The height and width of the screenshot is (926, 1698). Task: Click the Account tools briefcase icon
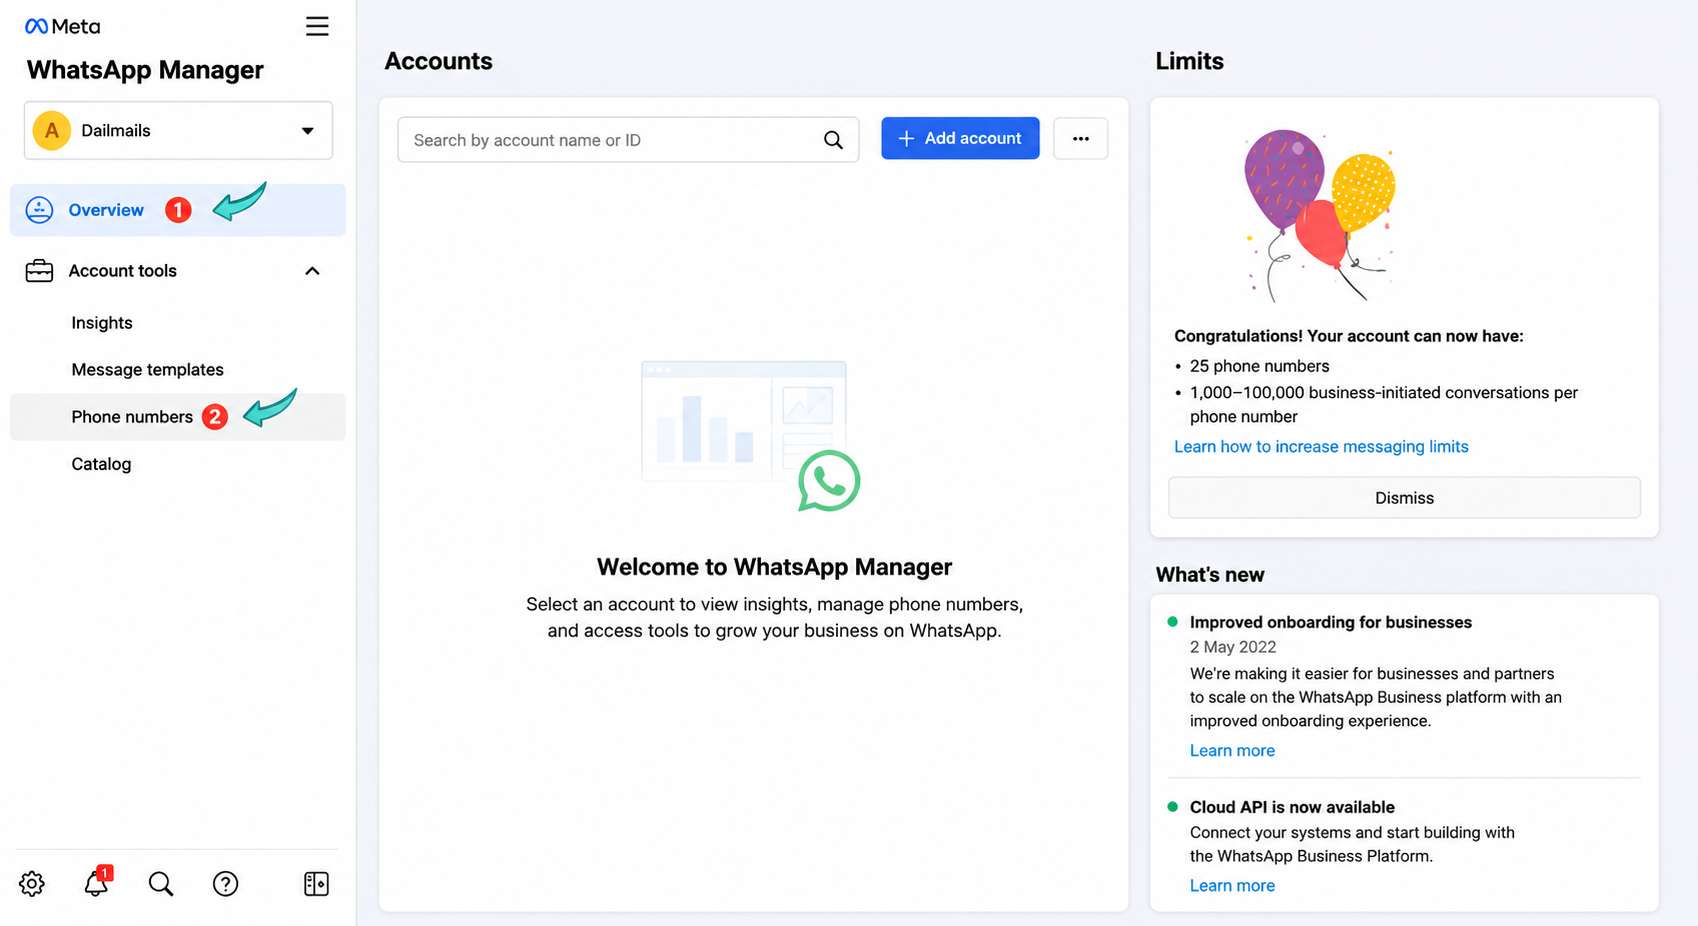(39, 271)
